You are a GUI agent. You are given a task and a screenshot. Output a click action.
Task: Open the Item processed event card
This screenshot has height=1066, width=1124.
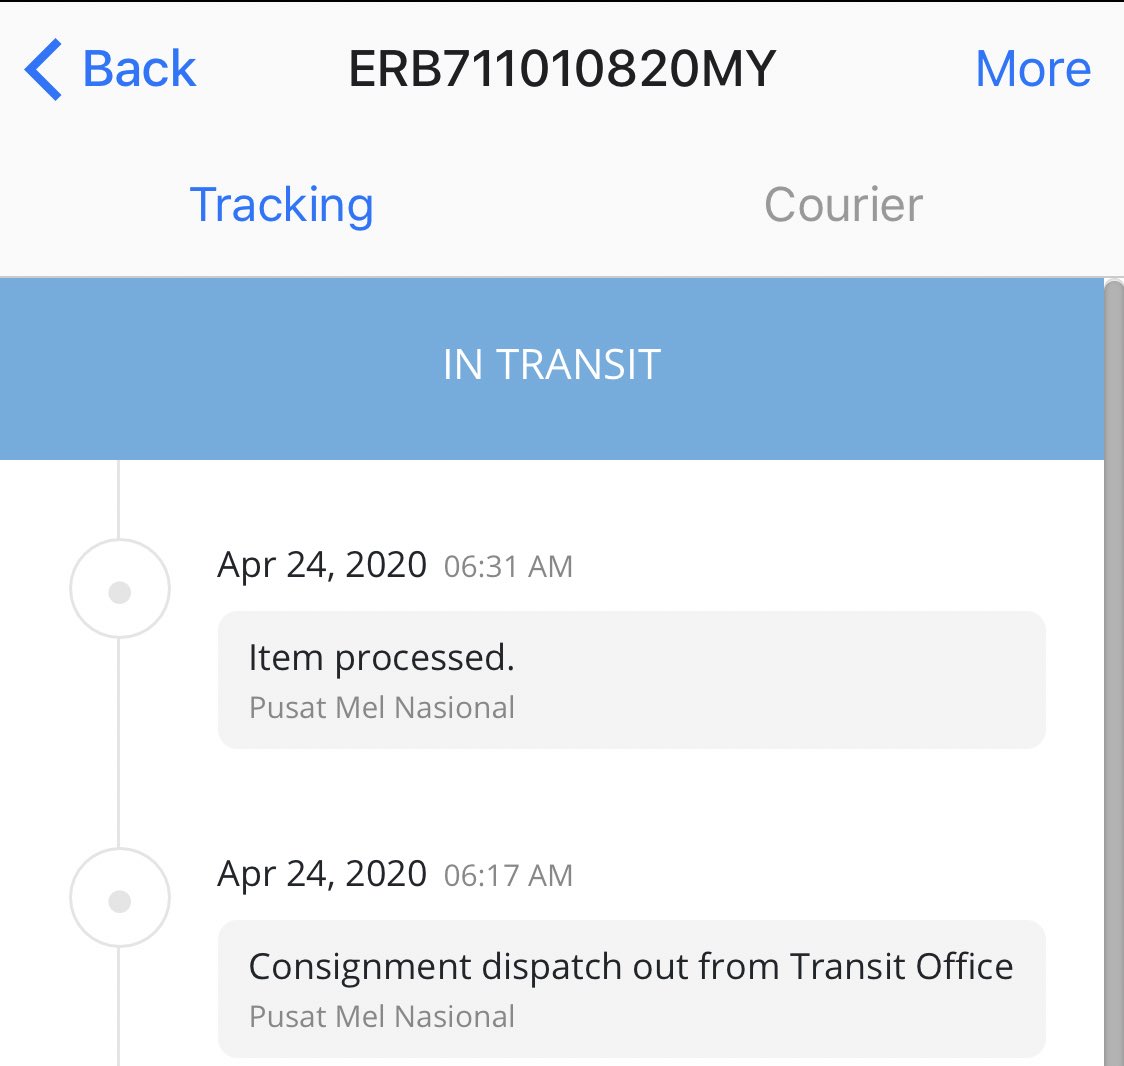632,680
